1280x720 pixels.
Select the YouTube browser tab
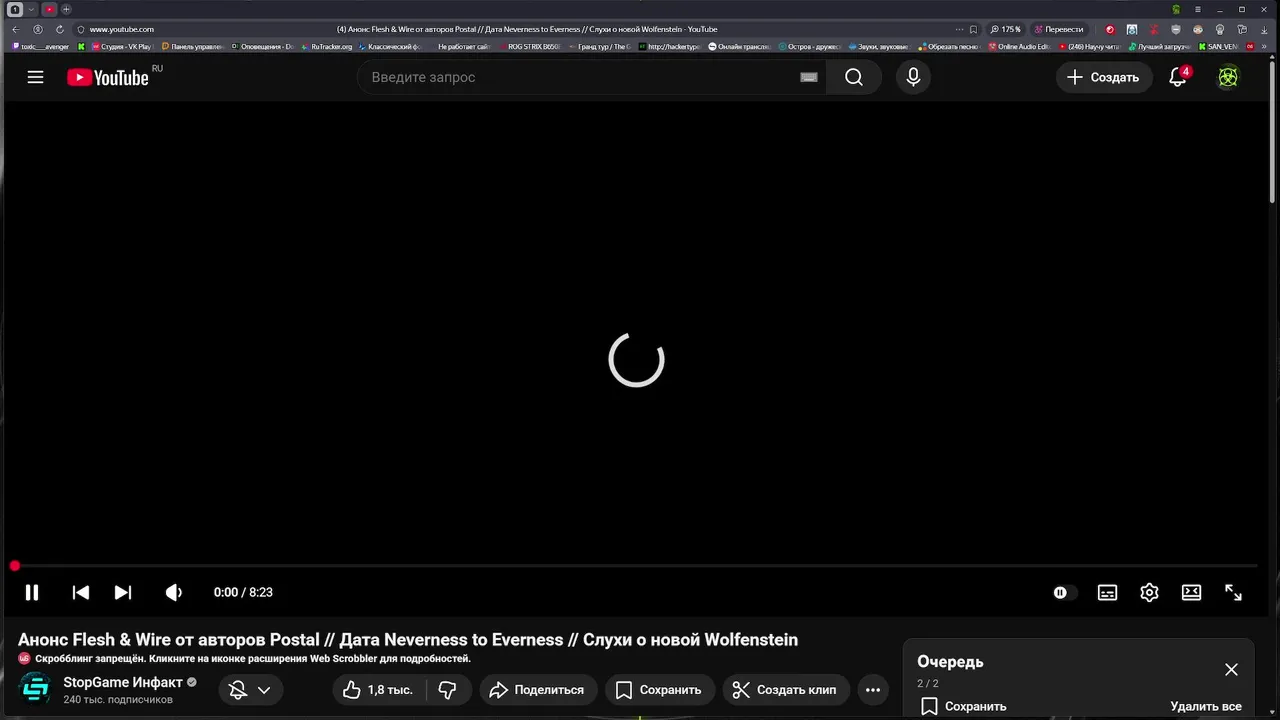[x=49, y=9]
